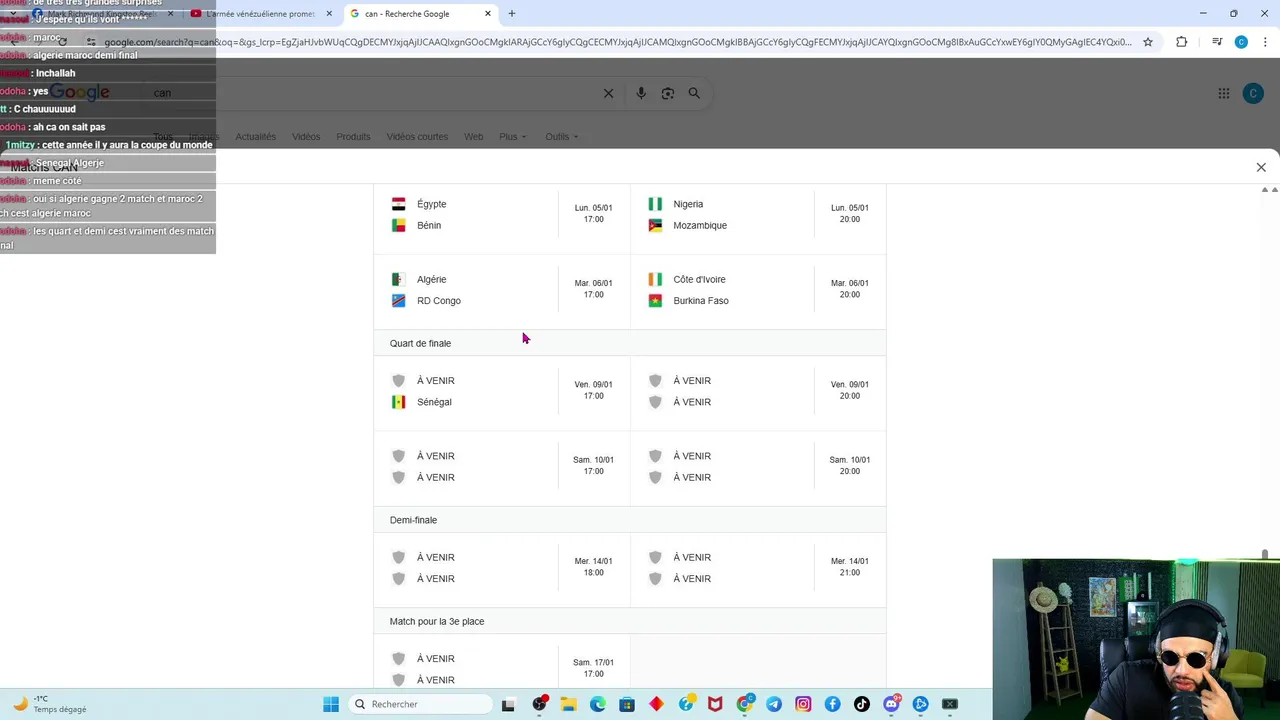This screenshot has height=720, width=1280.
Task: Open the Égypte vs Bénin match
Action: 502,215
